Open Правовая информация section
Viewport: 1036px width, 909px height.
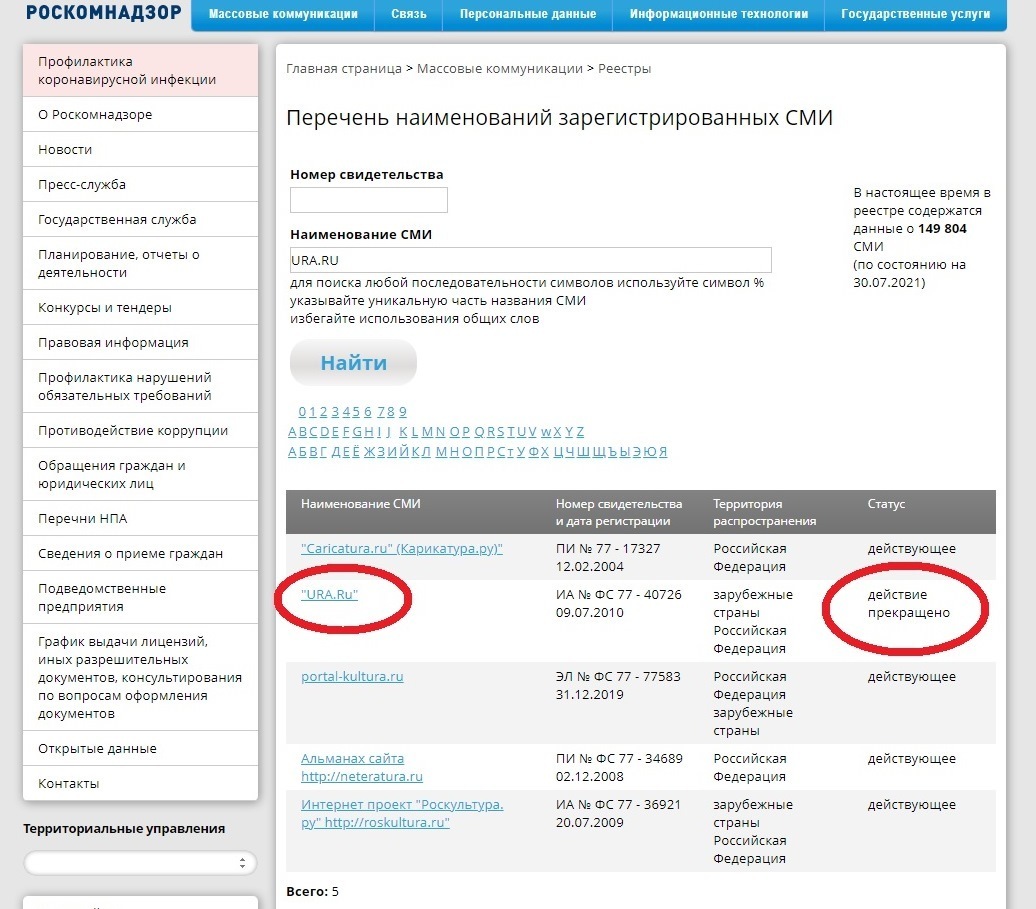(140, 342)
